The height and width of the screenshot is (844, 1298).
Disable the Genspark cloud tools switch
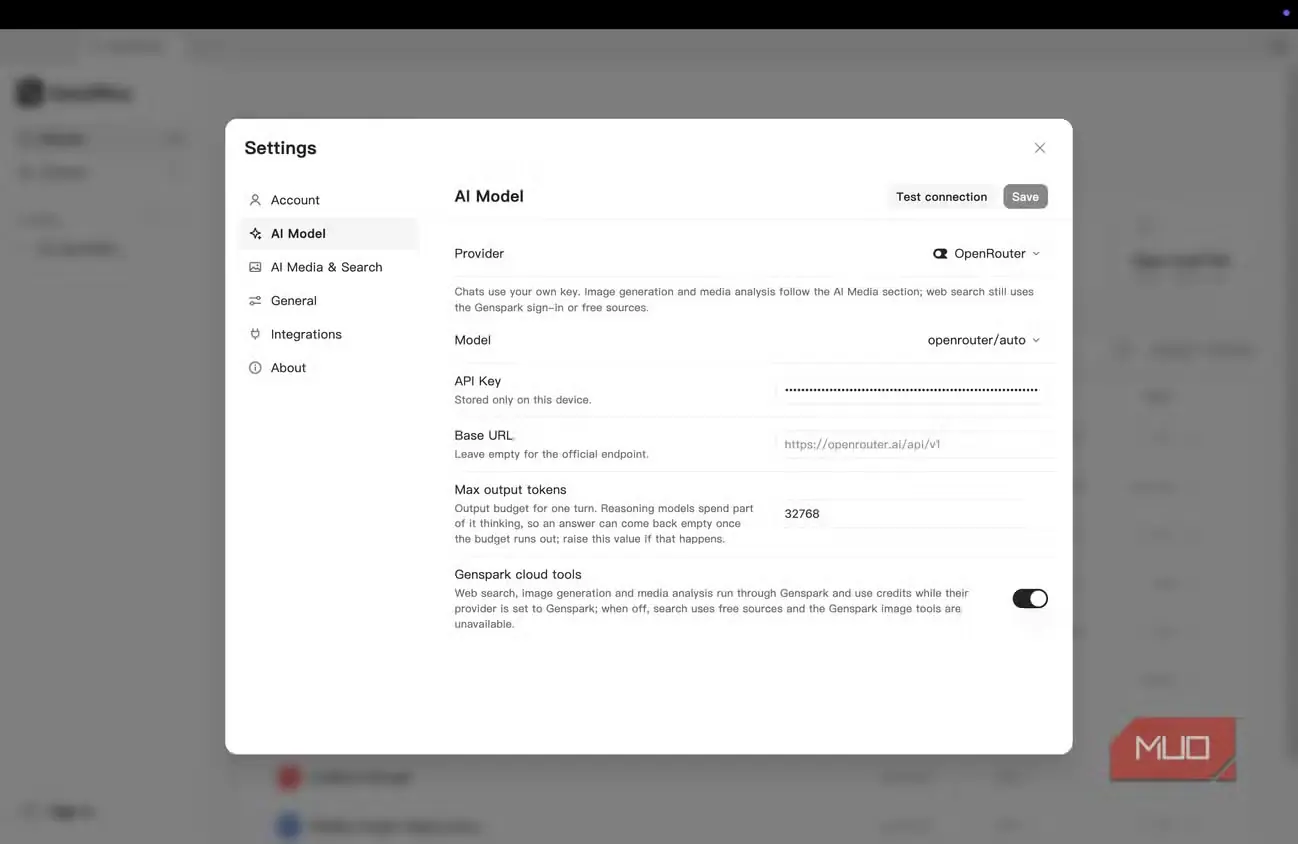click(1030, 598)
